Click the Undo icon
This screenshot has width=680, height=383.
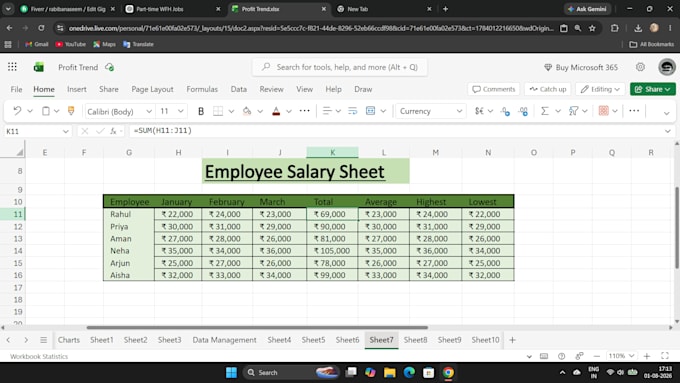coord(17,111)
